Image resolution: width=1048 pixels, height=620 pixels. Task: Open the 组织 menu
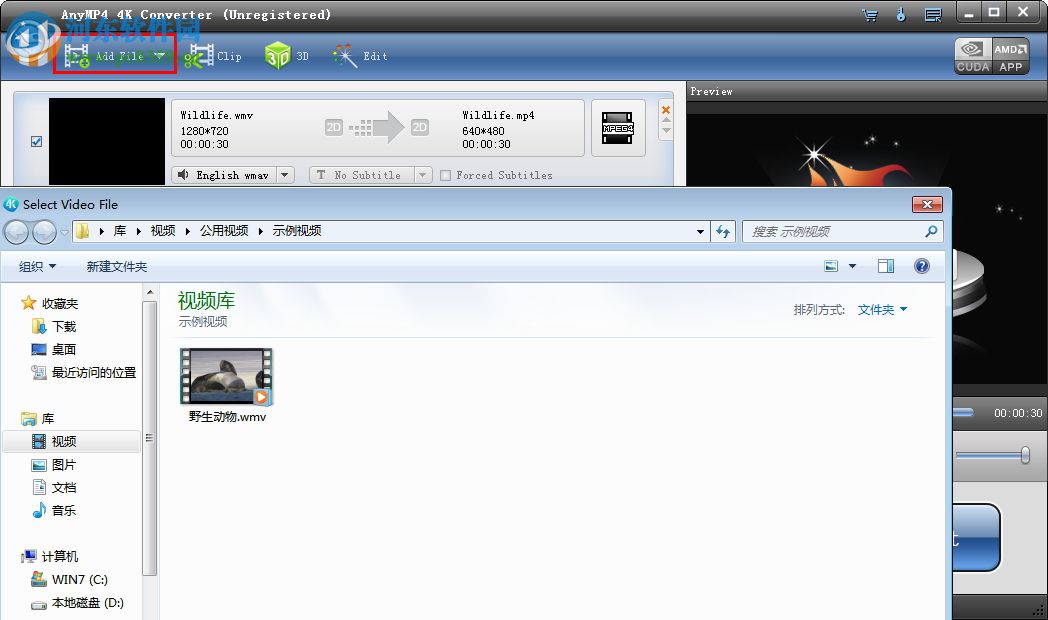pos(36,266)
